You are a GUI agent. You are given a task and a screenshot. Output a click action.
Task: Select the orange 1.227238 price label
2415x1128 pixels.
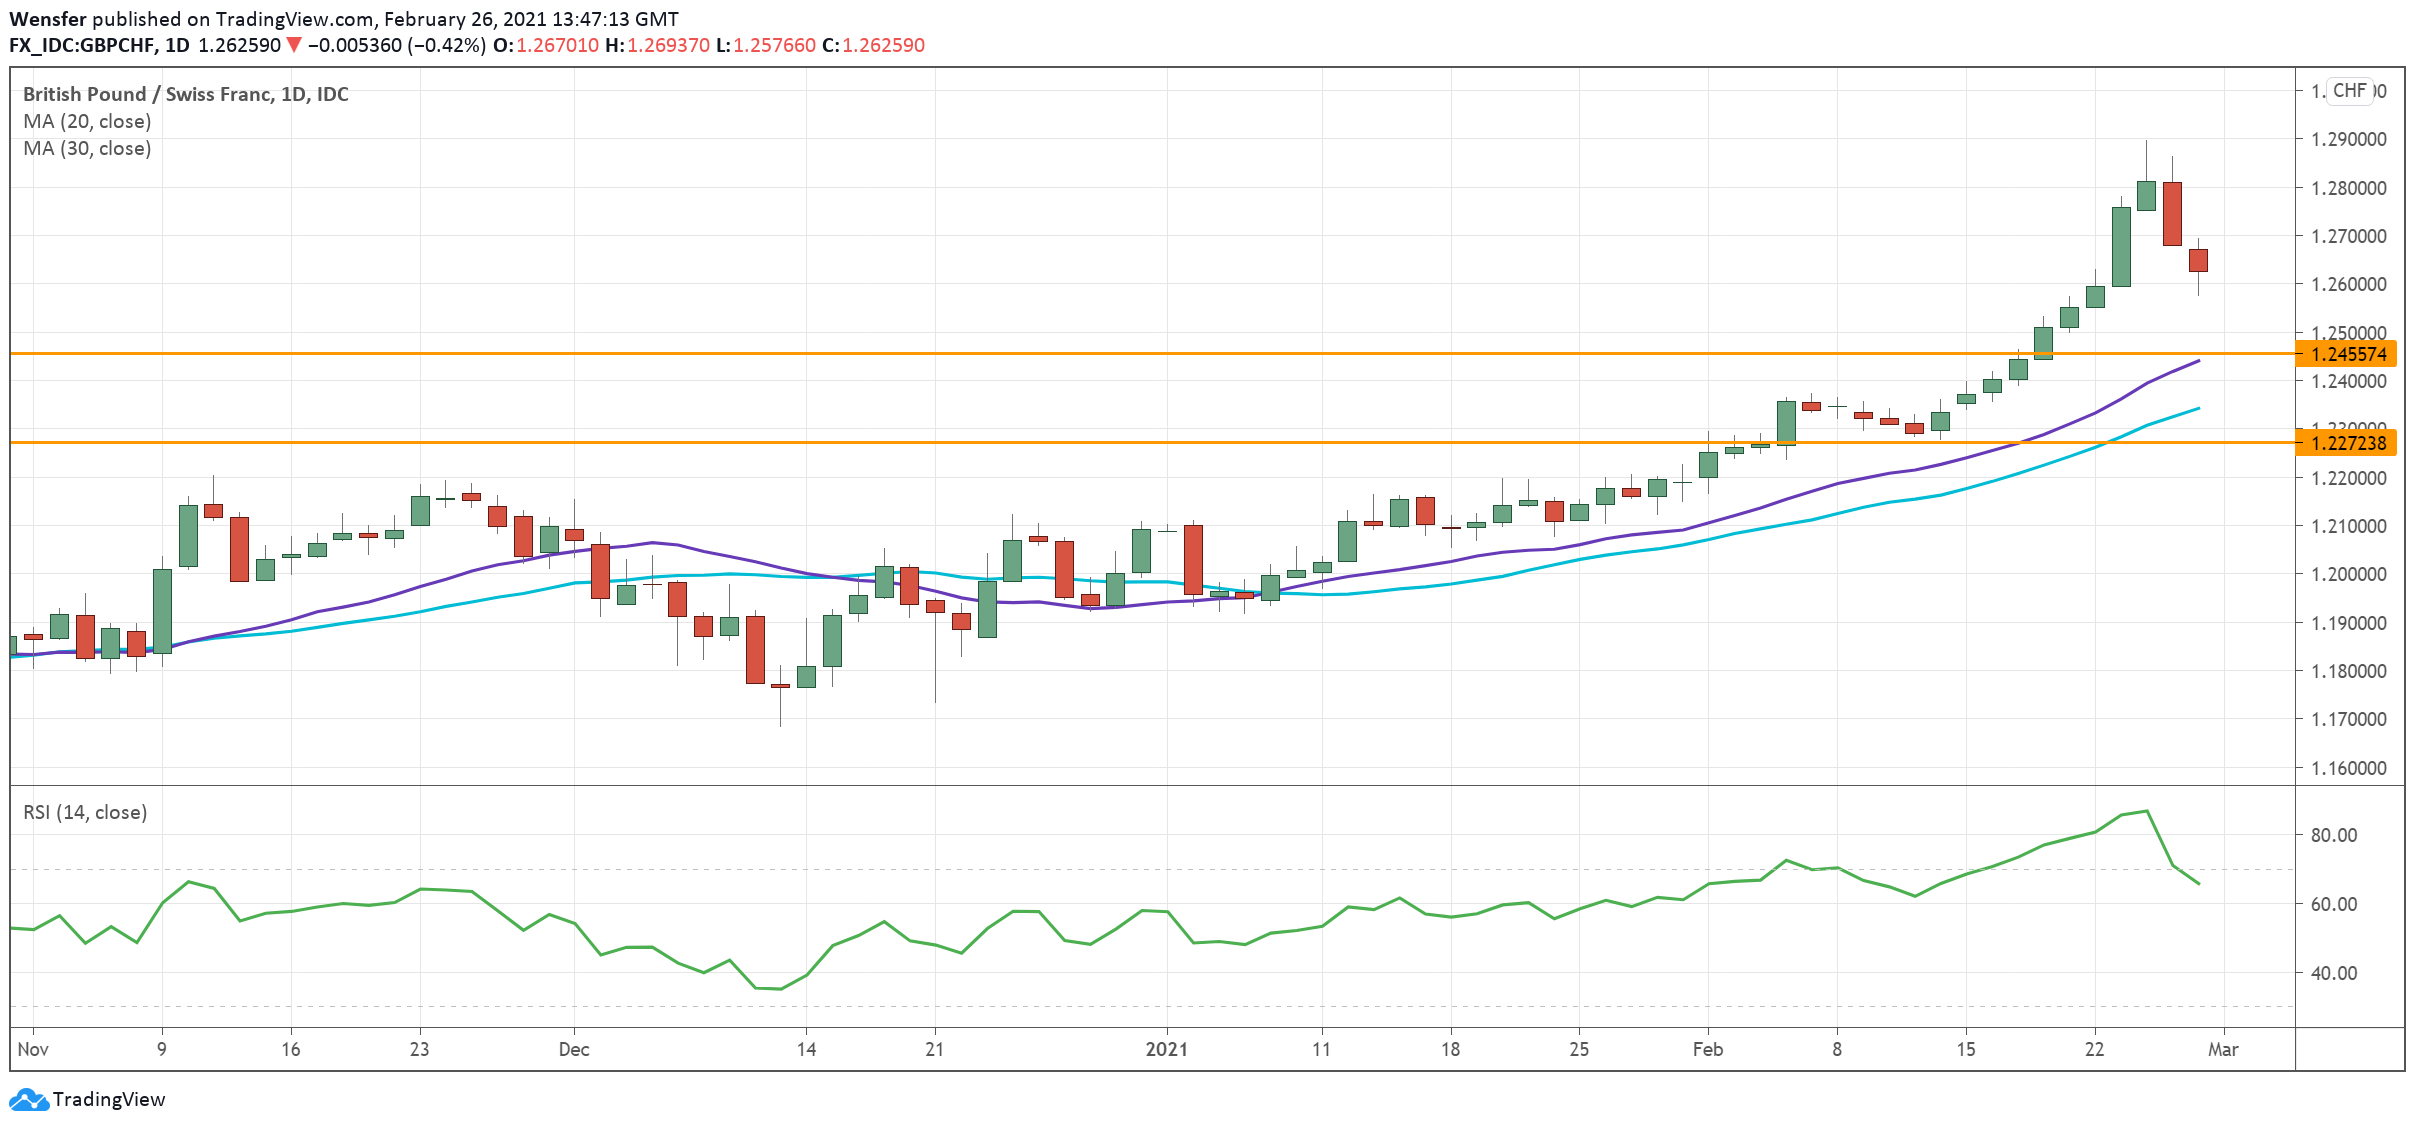coord(2348,443)
